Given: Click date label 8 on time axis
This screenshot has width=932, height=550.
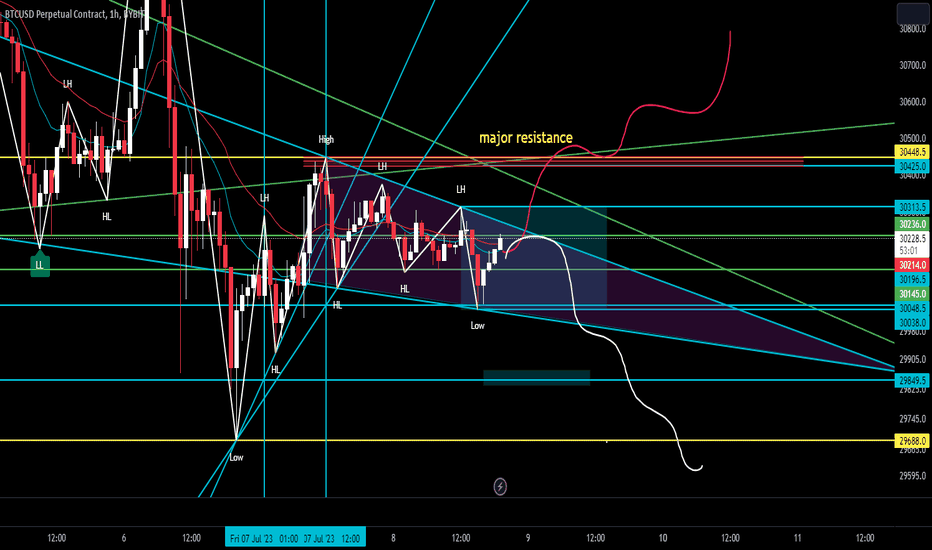Looking at the screenshot, I should tap(393, 538).
